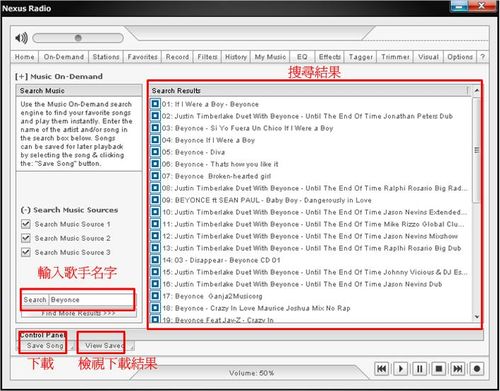Click results scrollbar up arrow
The height and width of the screenshot is (391, 500).
click(x=477, y=90)
